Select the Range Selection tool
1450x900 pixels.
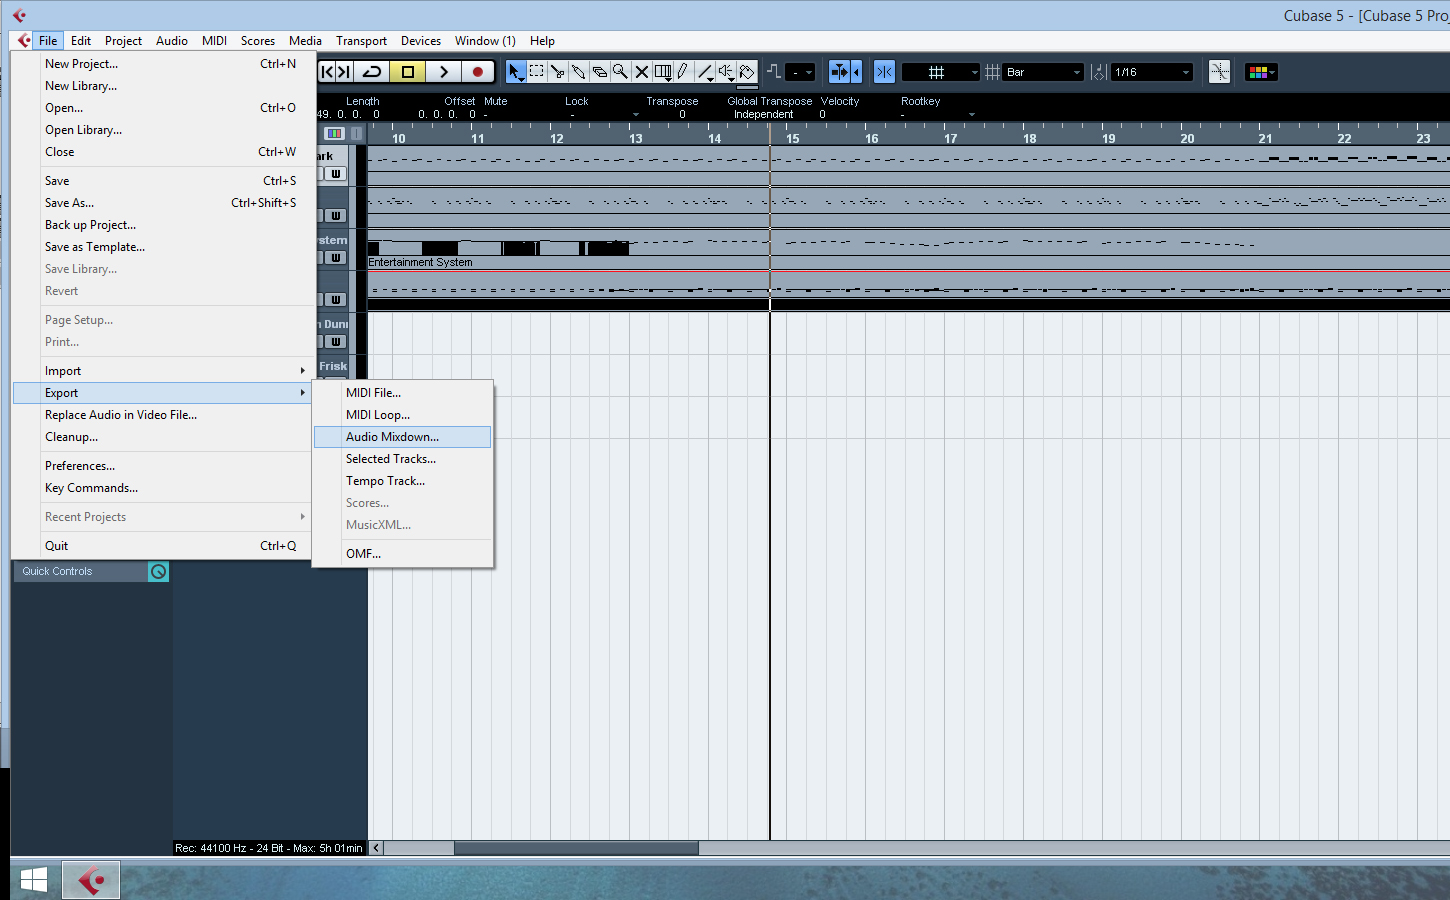pyautogui.click(x=536, y=72)
